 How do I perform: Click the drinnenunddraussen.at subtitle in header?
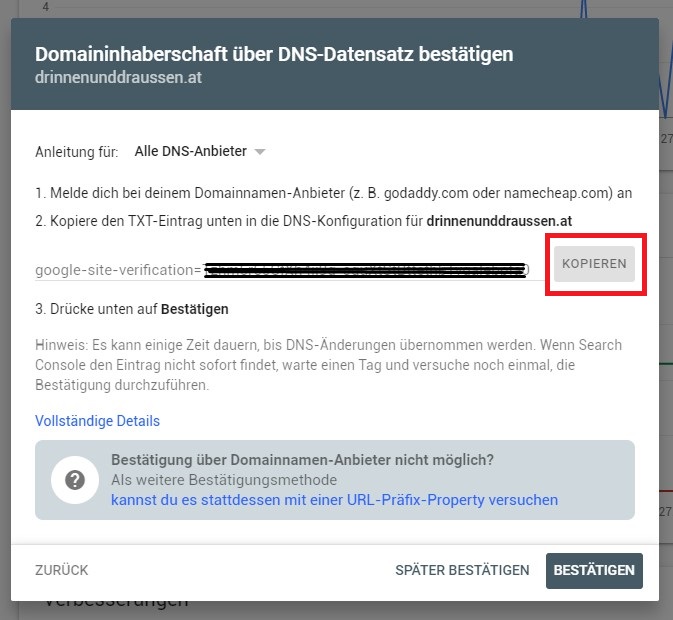(x=118, y=78)
